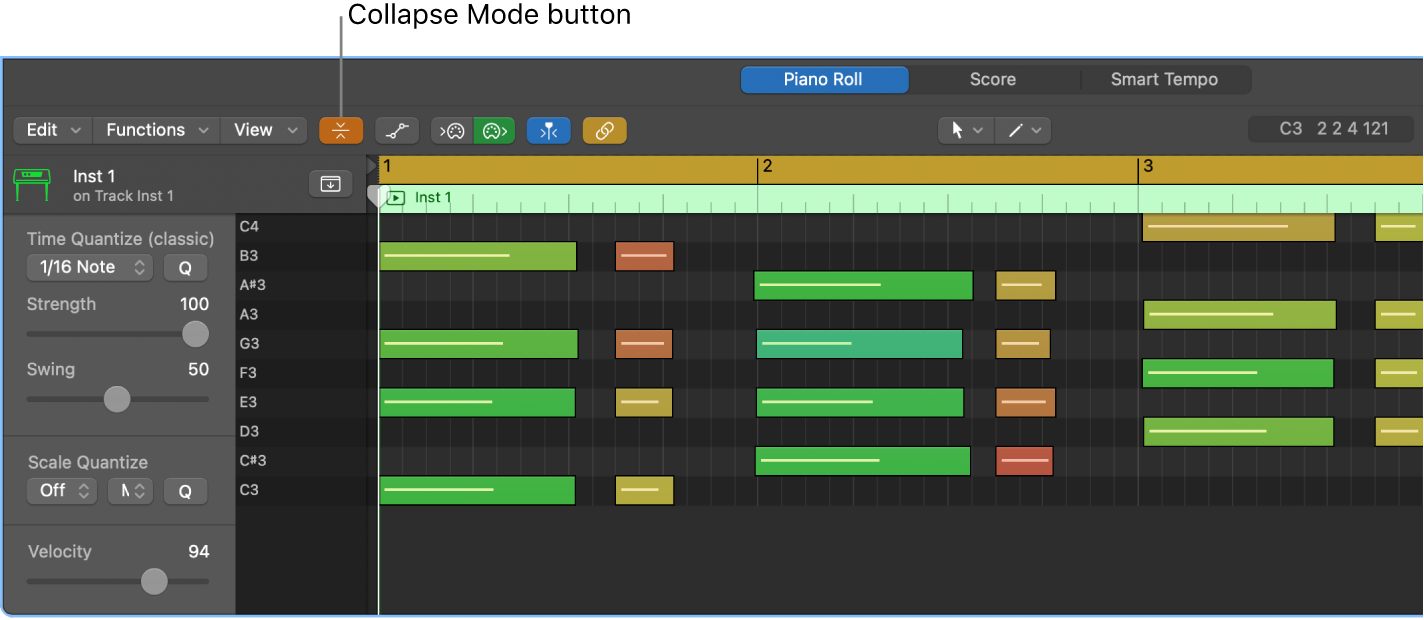The width and height of the screenshot is (1424, 620).
Task: Select the long green C3 note in bar 1
Action: point(477,490)
